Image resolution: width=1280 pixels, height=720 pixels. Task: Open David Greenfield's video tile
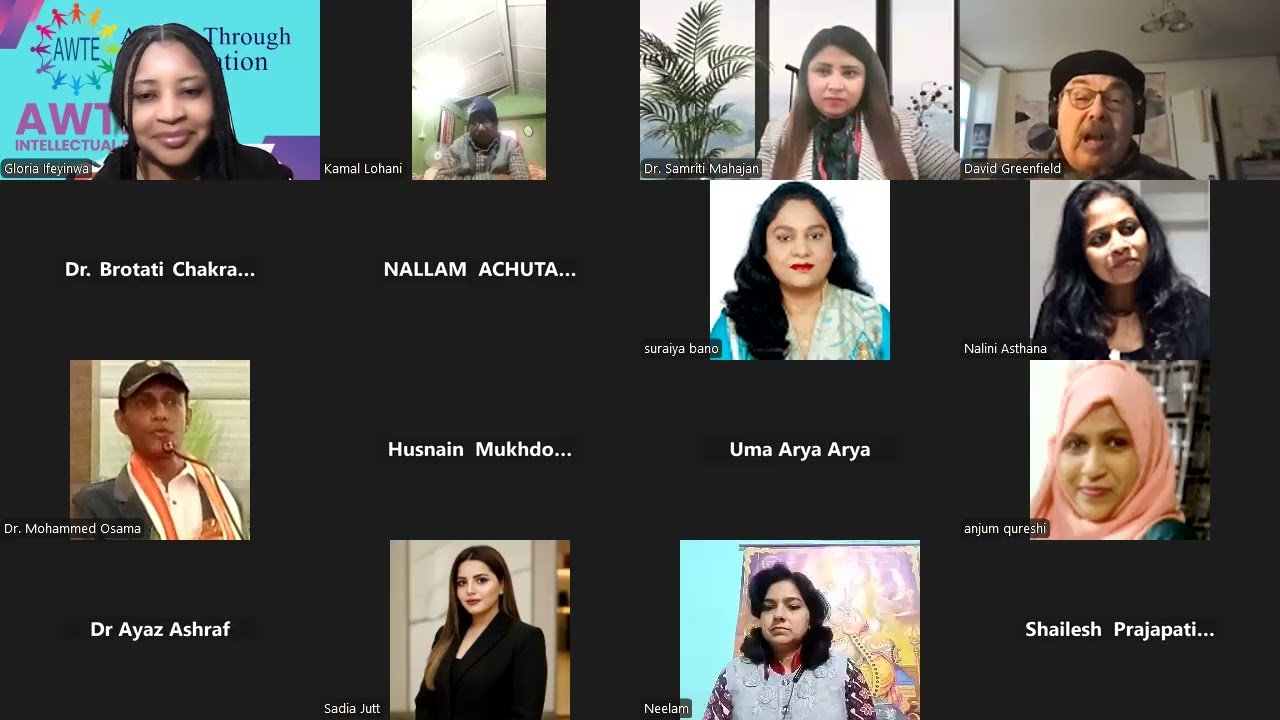(x=1120, y=90)
